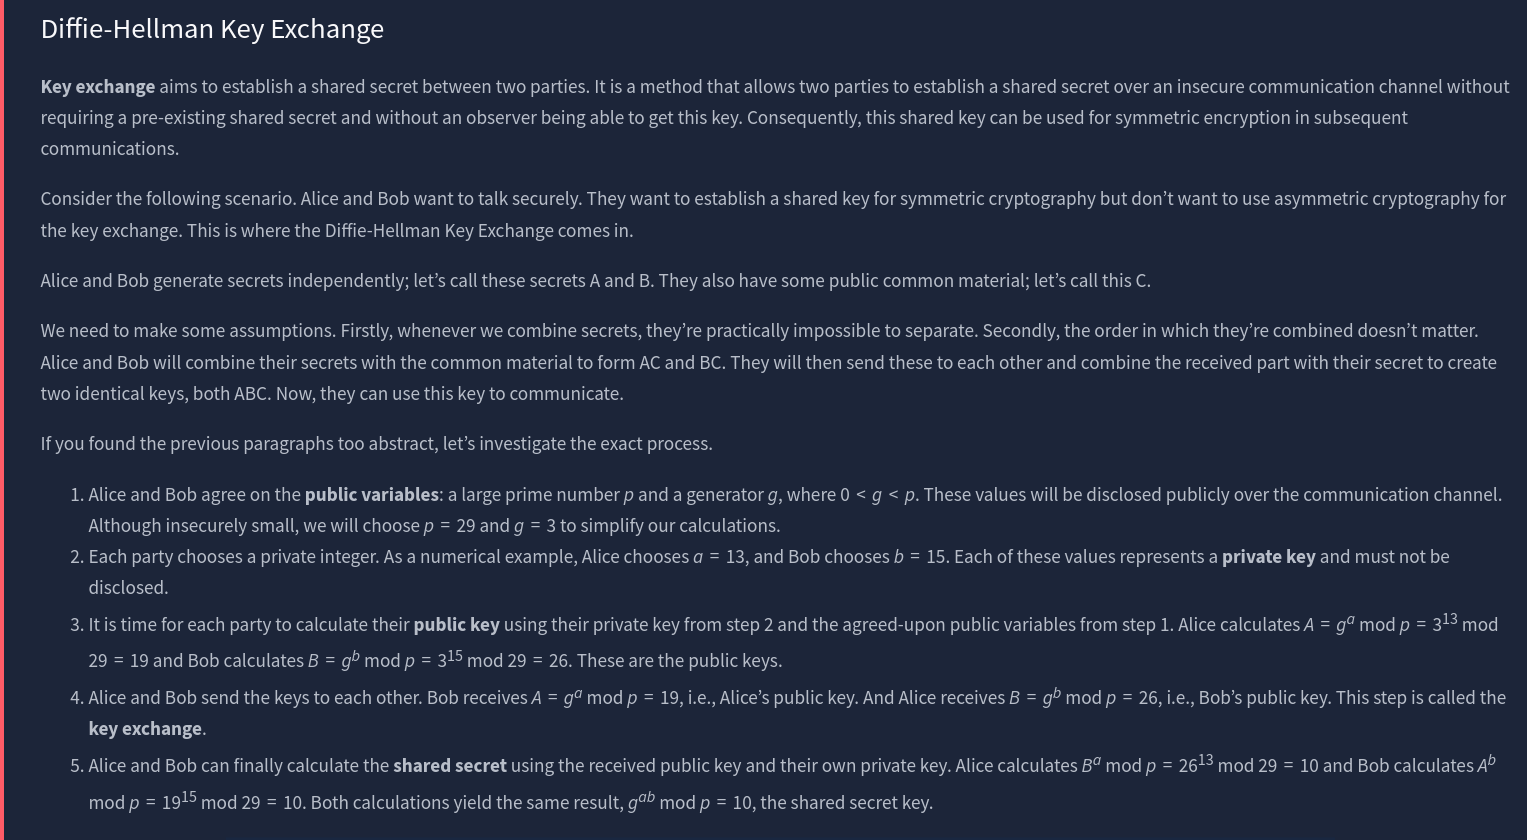
Task: Click the "mod 29 = 26" result in step 3
Action: (518, 661)
